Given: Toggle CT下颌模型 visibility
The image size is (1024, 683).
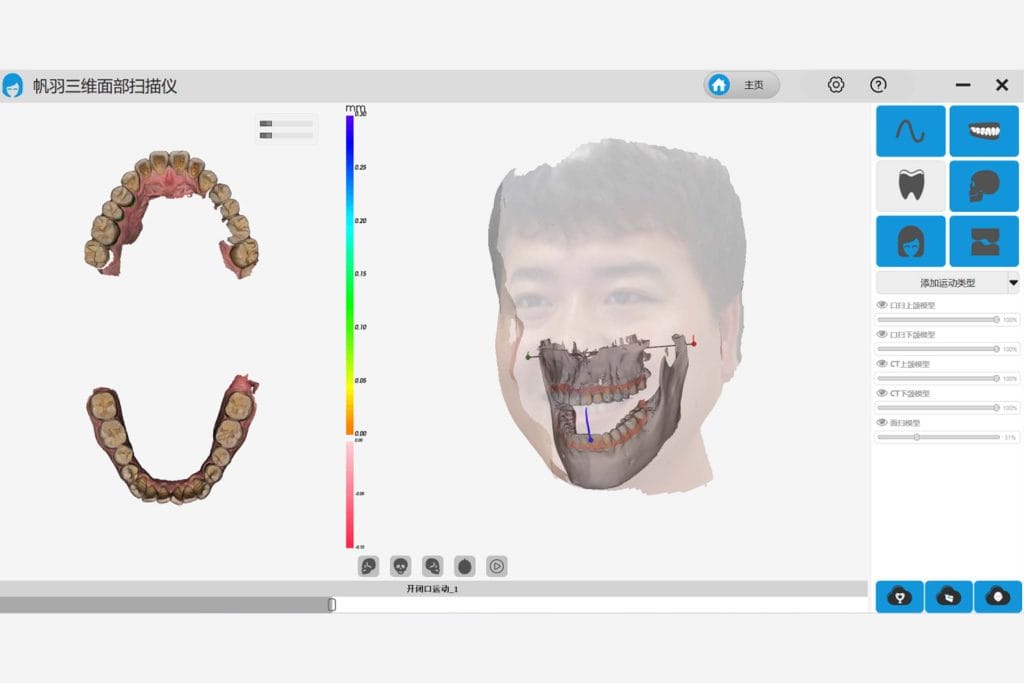Looking at the screenshot, I should coord(881,393).
